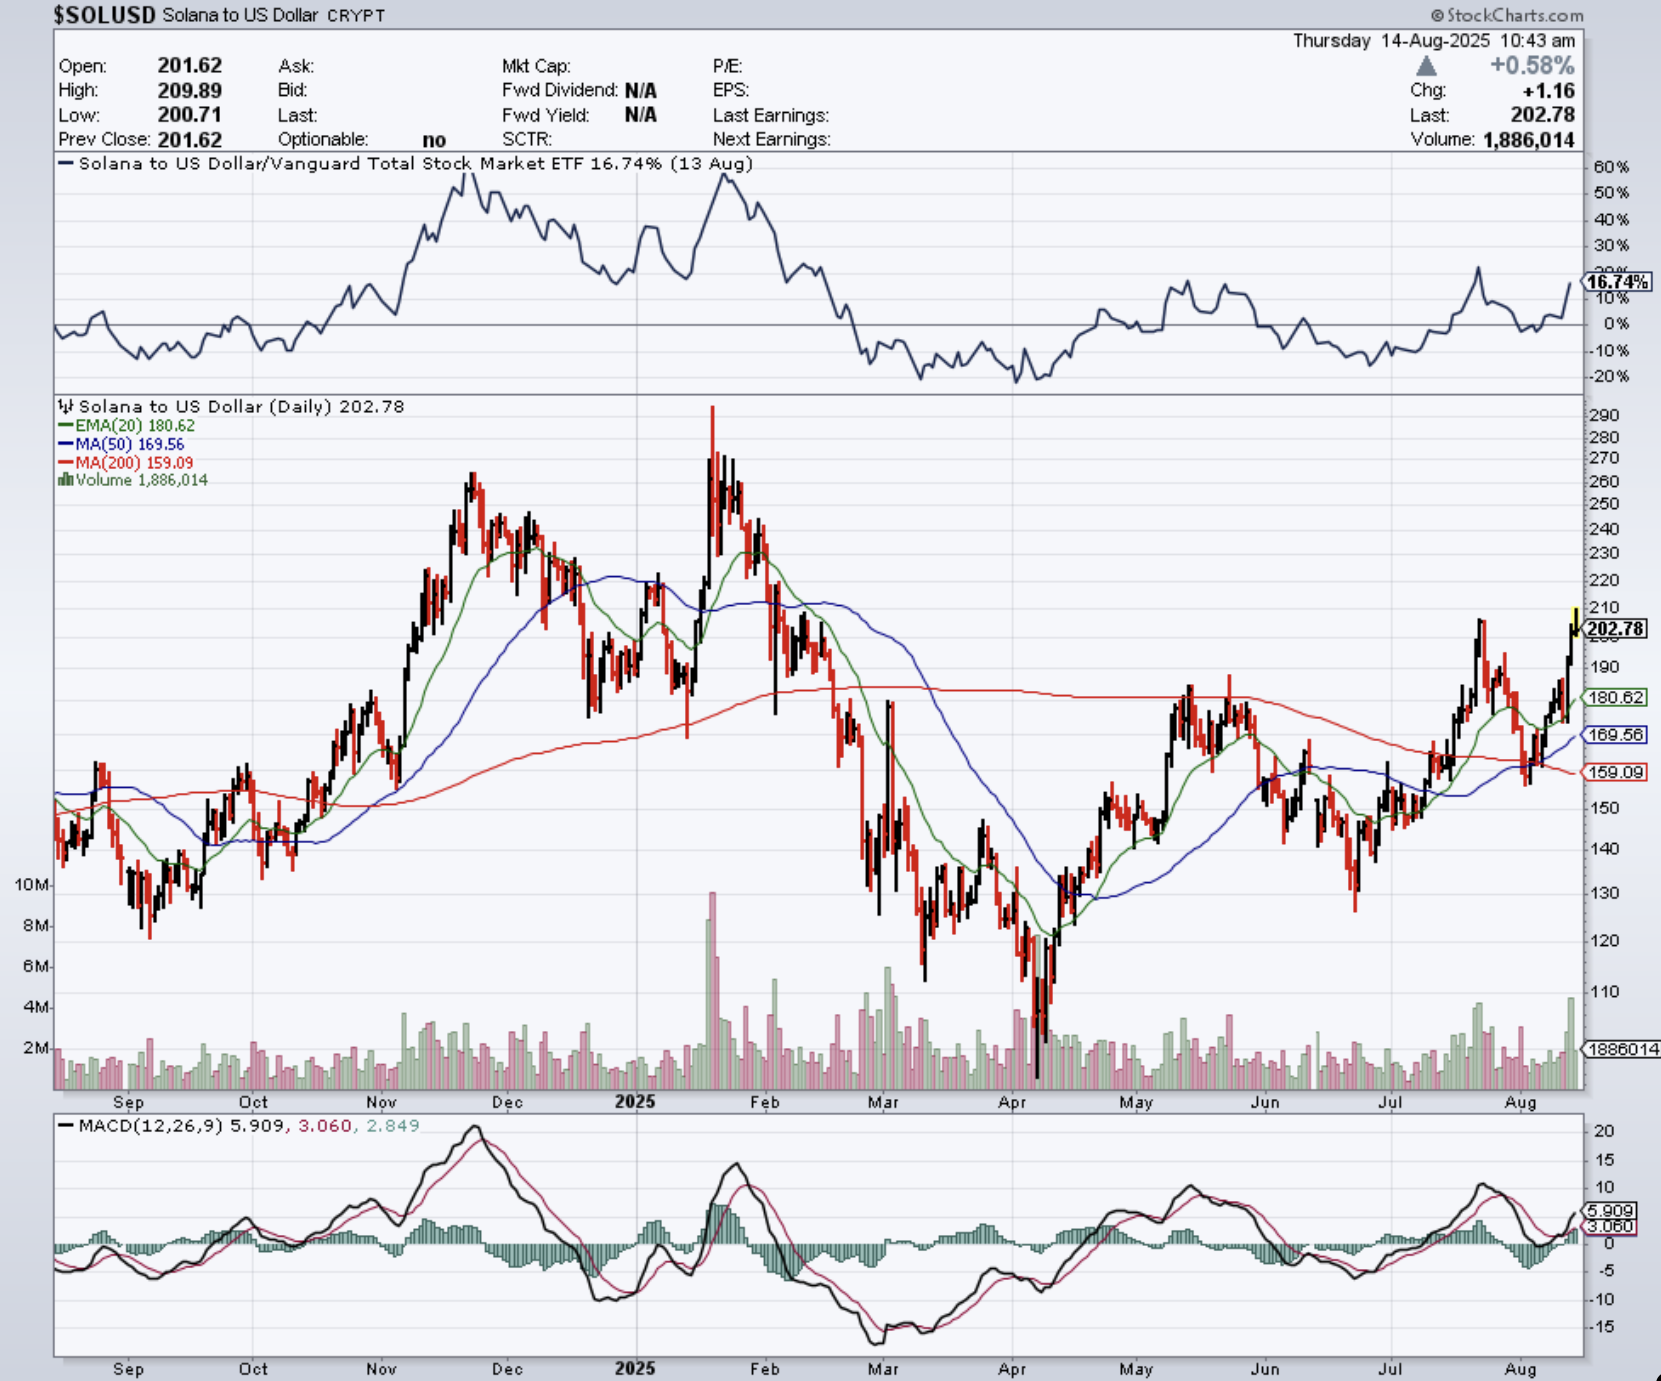
Task: Click the StockCharts.com attribution text
Action: pyautogui.click(x=1507, y=15)
